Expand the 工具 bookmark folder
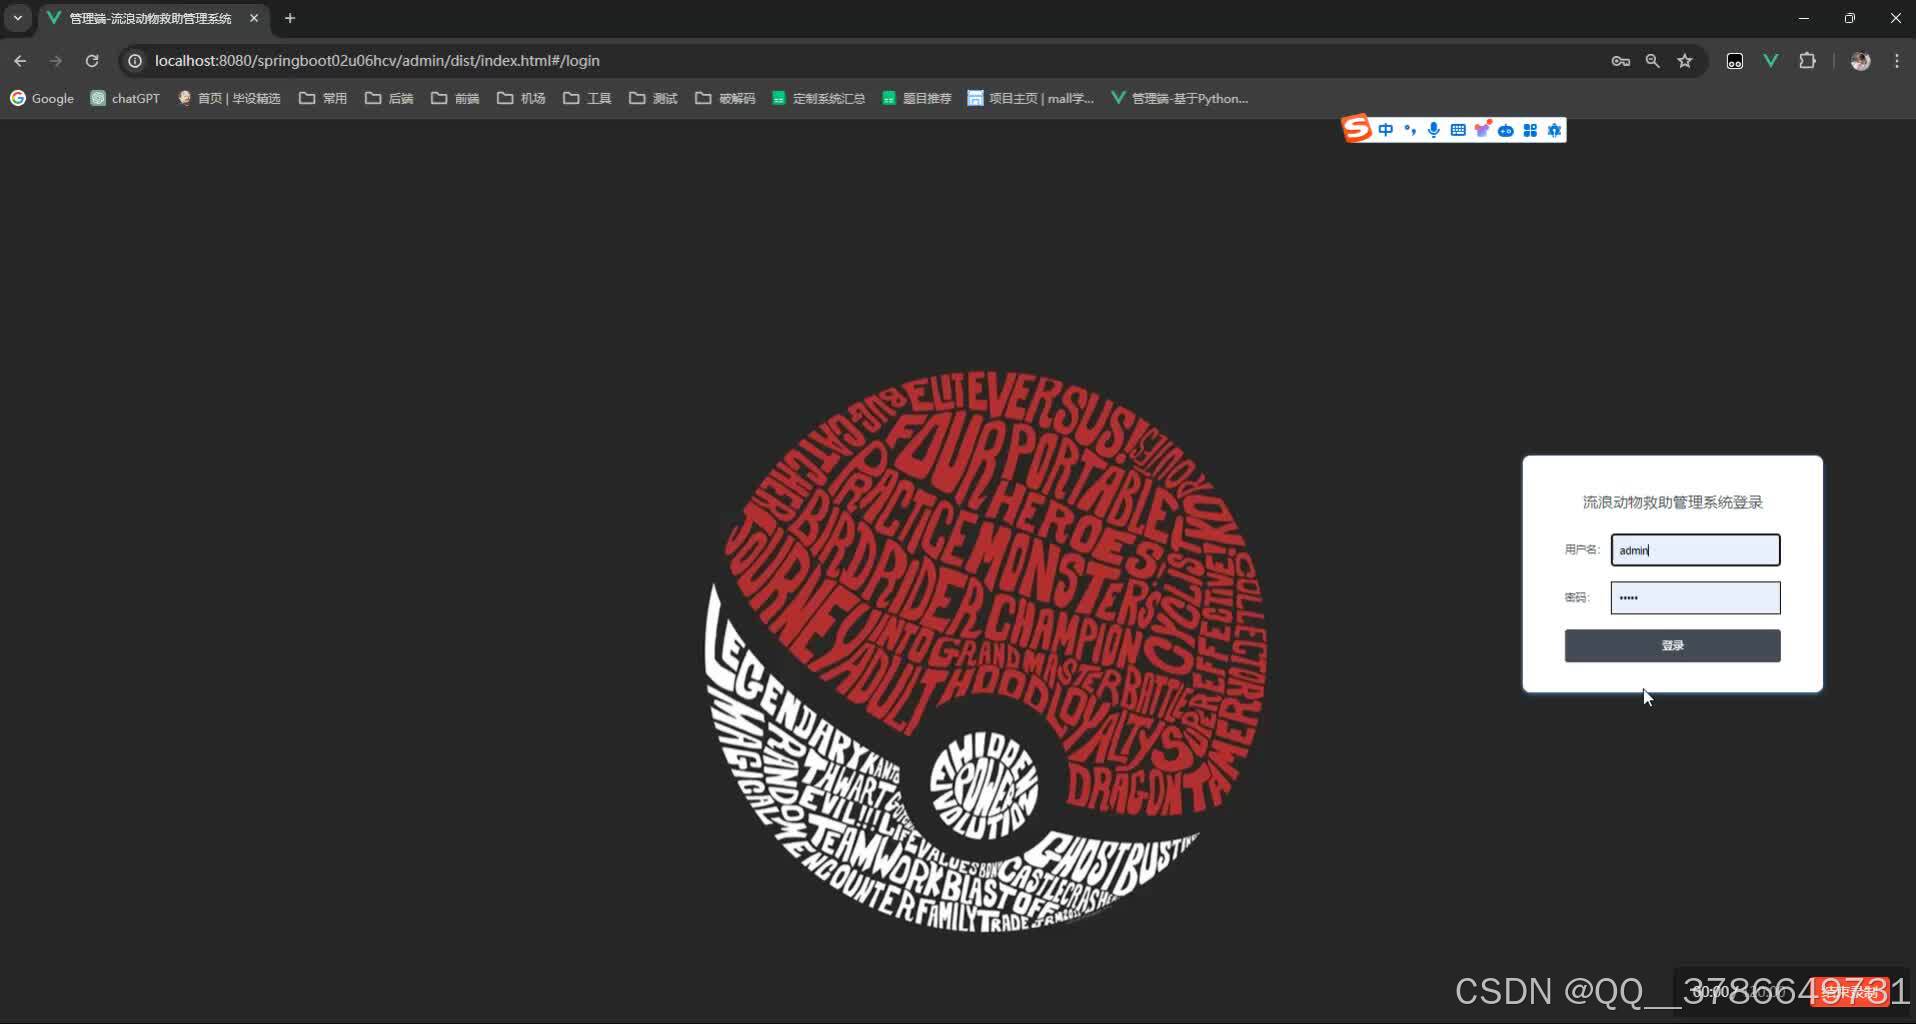Screen dimensions: 1916x1024 point(587,98)
